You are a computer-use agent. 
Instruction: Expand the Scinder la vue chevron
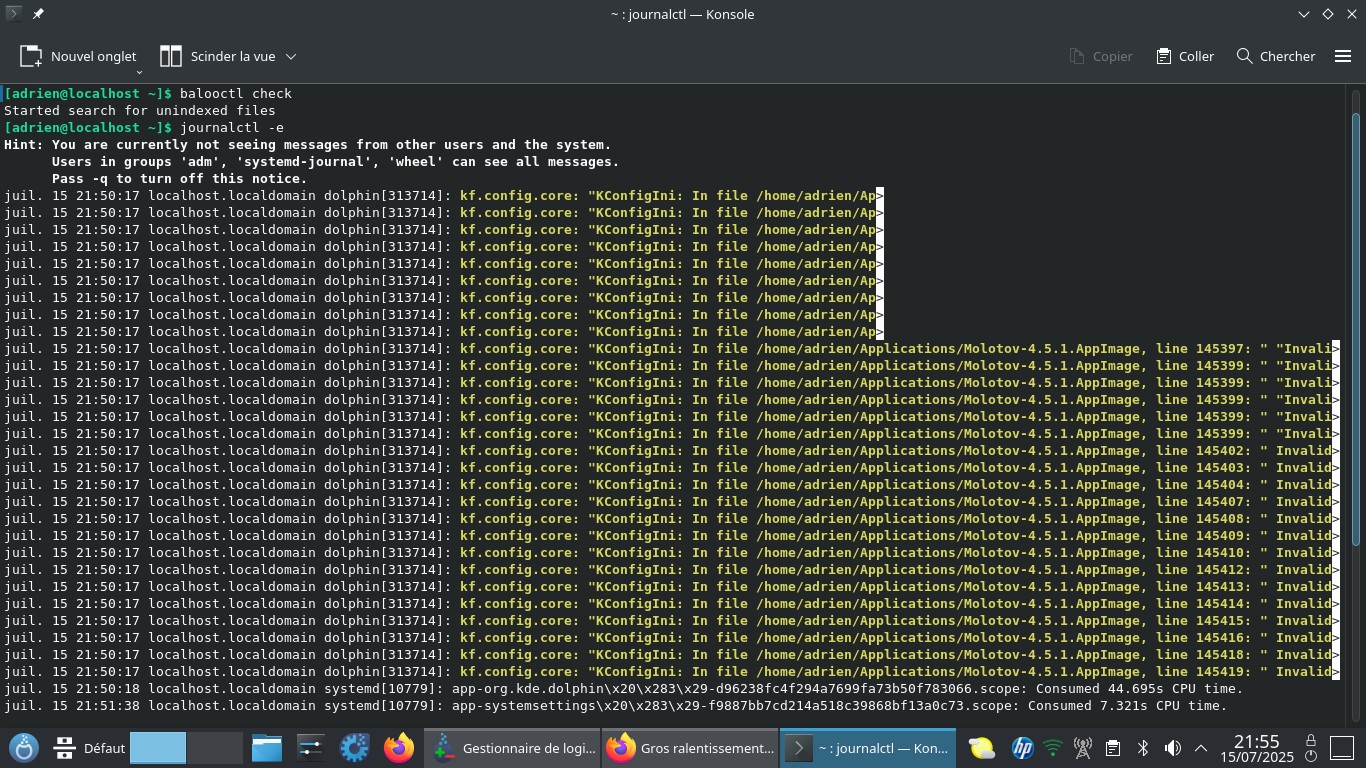(x=291, y=57)
